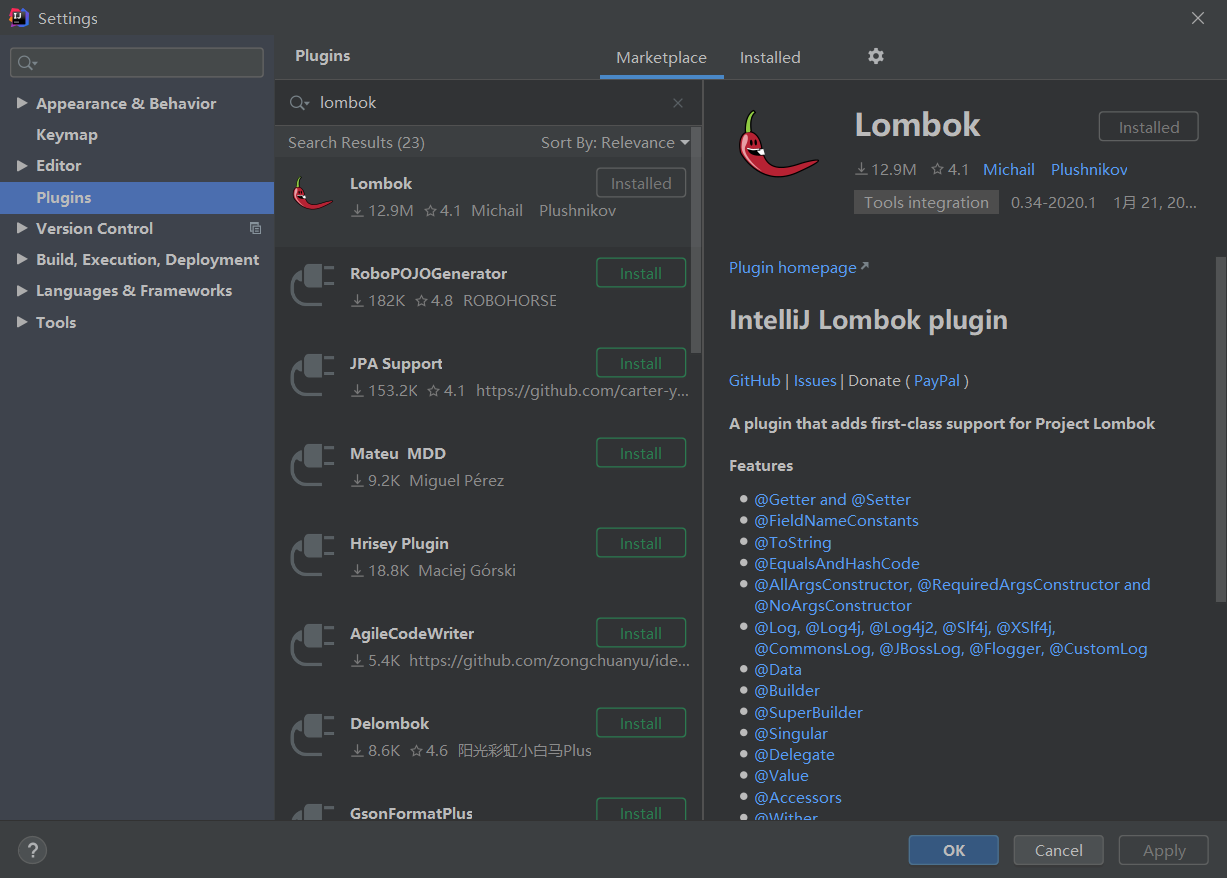This screenshot has height=878, width=1227.
Task: Open the @FieldNameConstants link
Action: [836, 520]
